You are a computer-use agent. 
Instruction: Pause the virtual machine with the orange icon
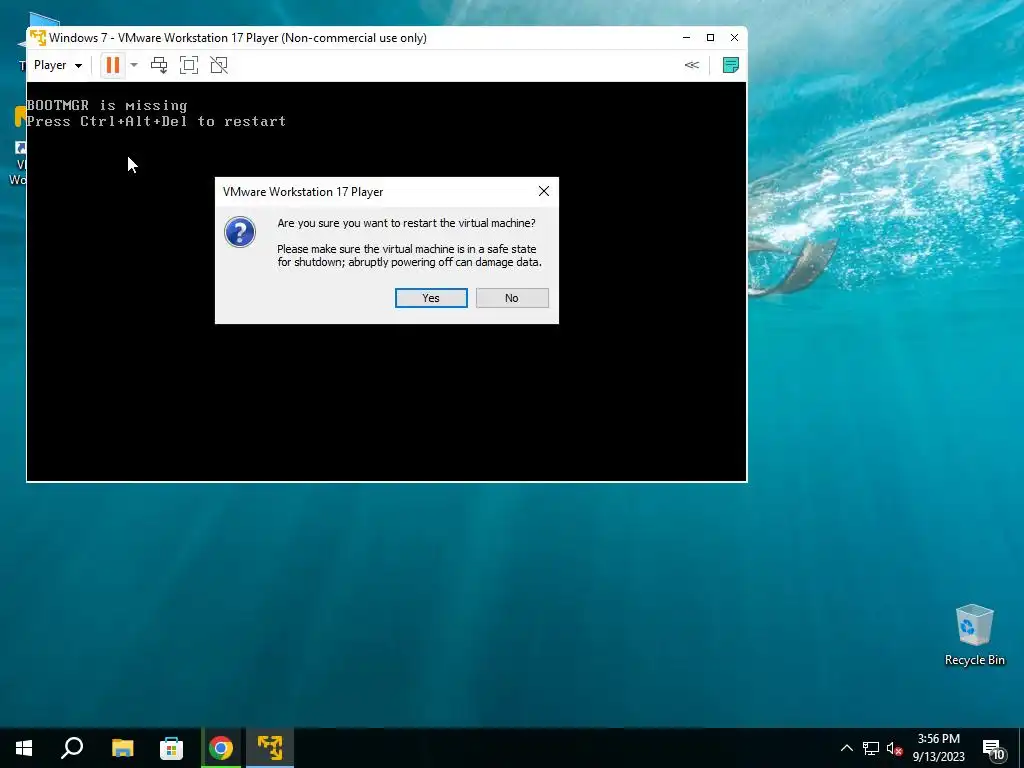point(112,65)
